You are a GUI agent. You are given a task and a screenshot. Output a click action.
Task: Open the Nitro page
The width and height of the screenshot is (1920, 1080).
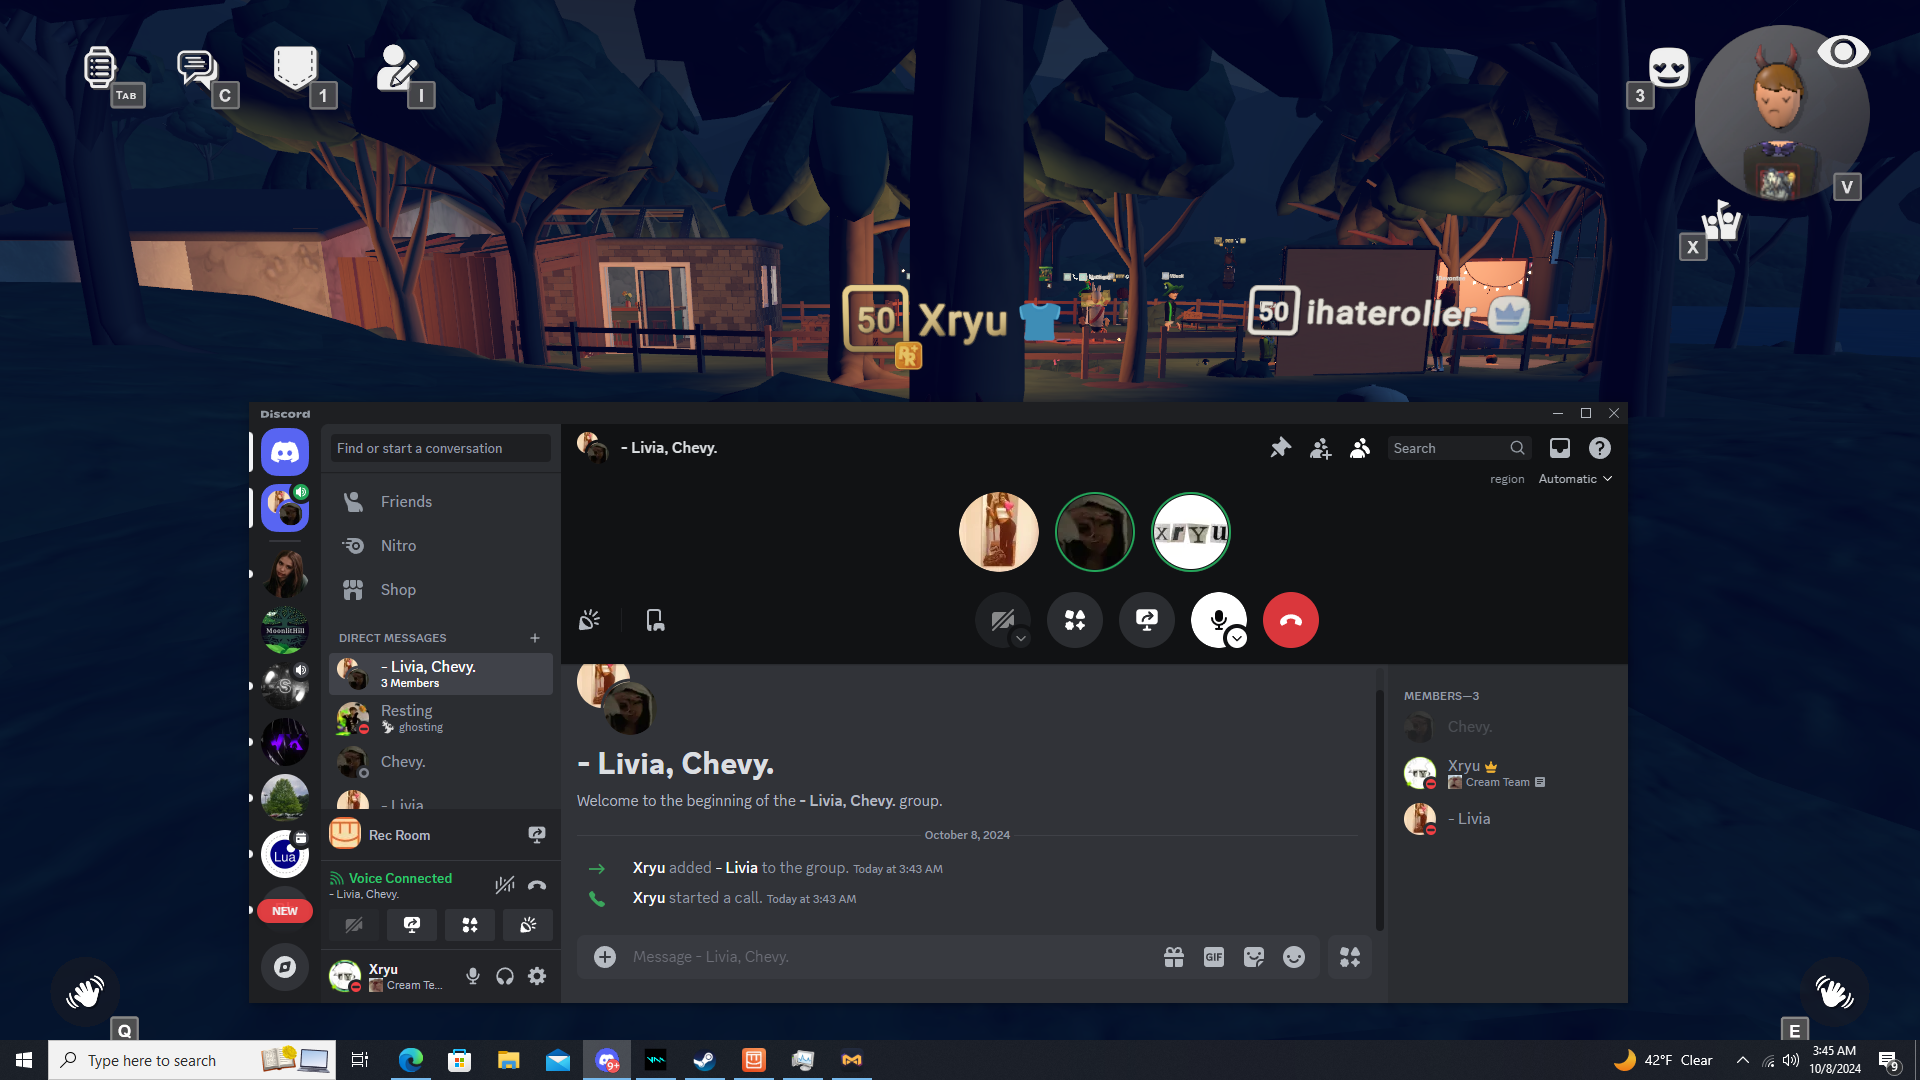pos(398,545)
